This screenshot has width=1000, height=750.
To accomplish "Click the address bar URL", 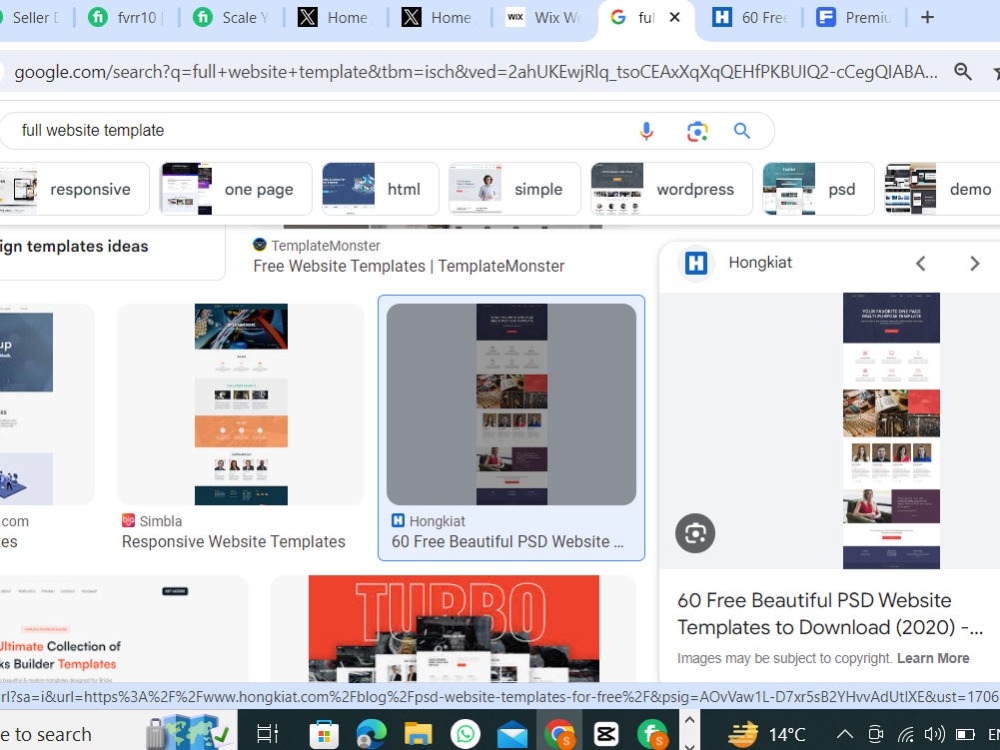I will point(475,72).
